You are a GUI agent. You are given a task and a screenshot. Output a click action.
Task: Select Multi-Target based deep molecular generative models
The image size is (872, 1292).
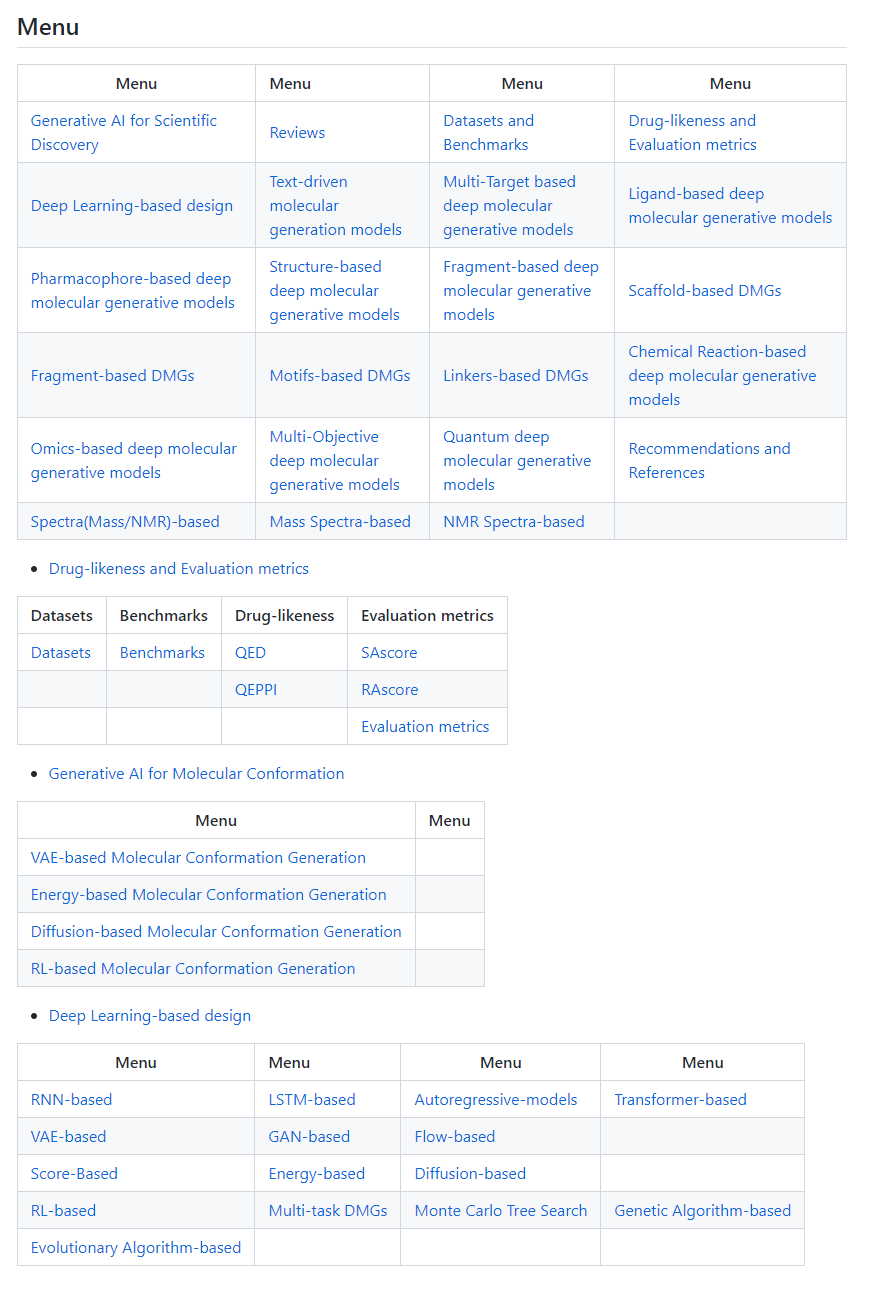[x=509, y=205]
